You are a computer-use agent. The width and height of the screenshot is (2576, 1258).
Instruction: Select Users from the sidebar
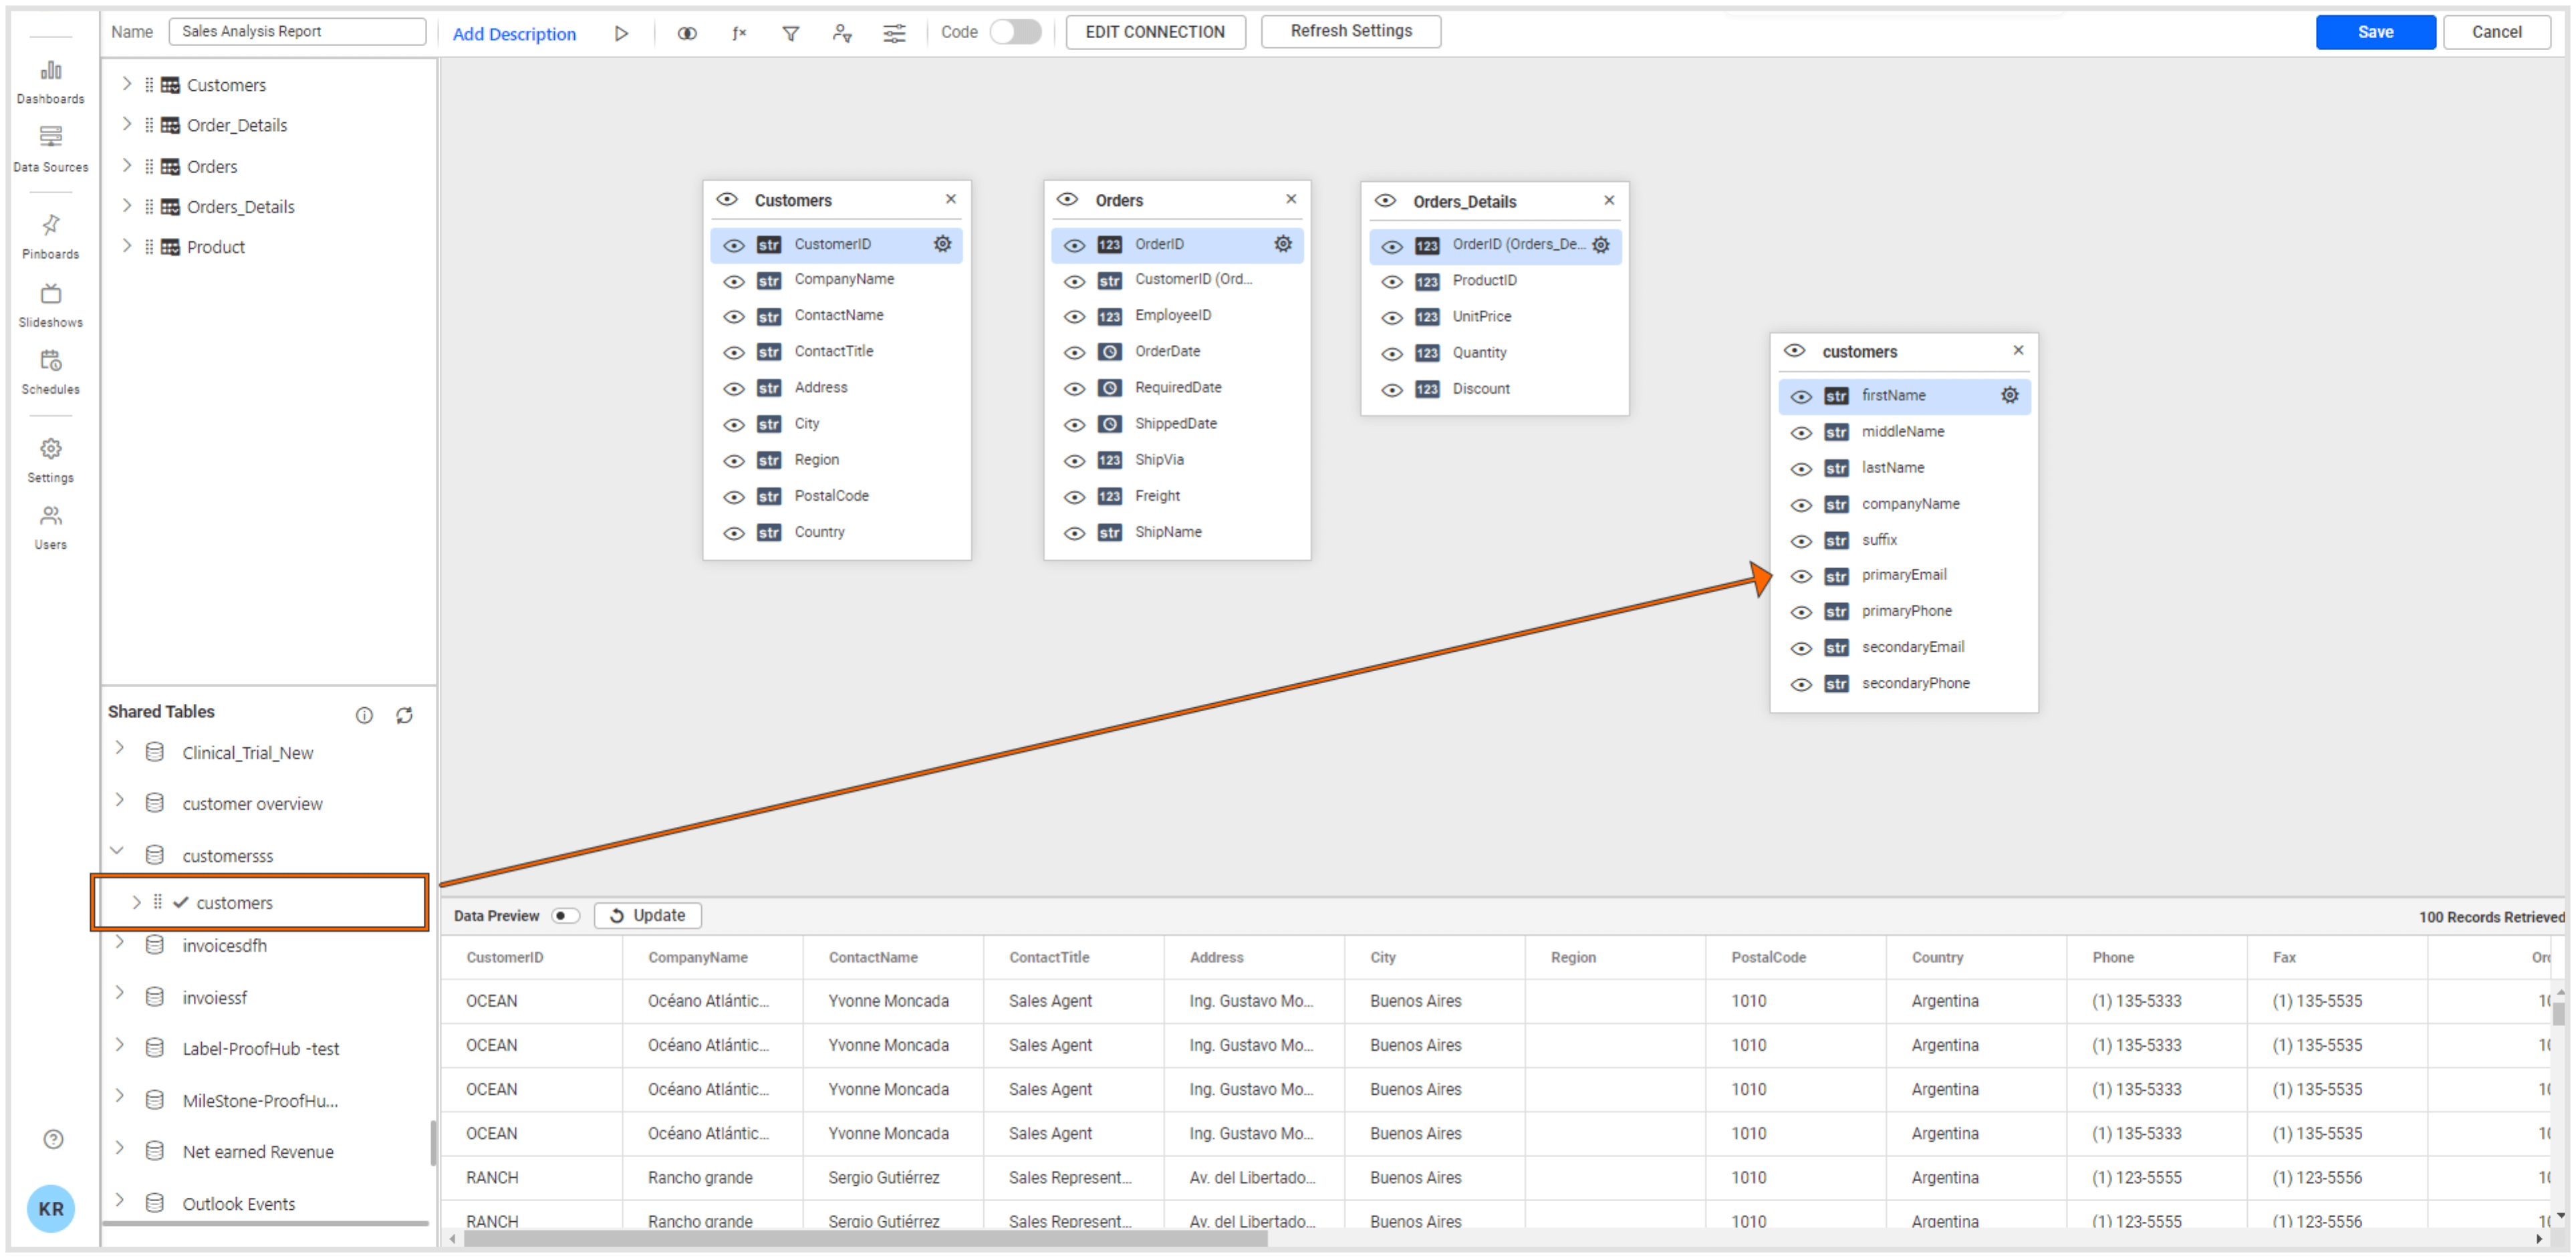point(50,524)
